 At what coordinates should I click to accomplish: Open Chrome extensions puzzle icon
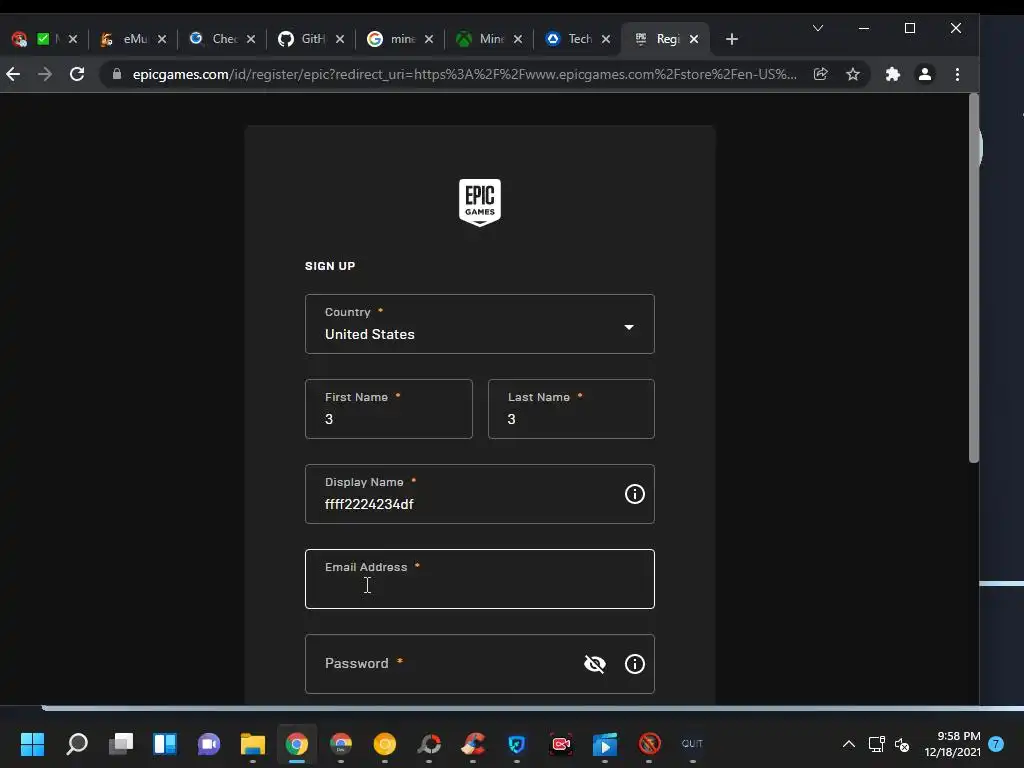coord(893,74)
